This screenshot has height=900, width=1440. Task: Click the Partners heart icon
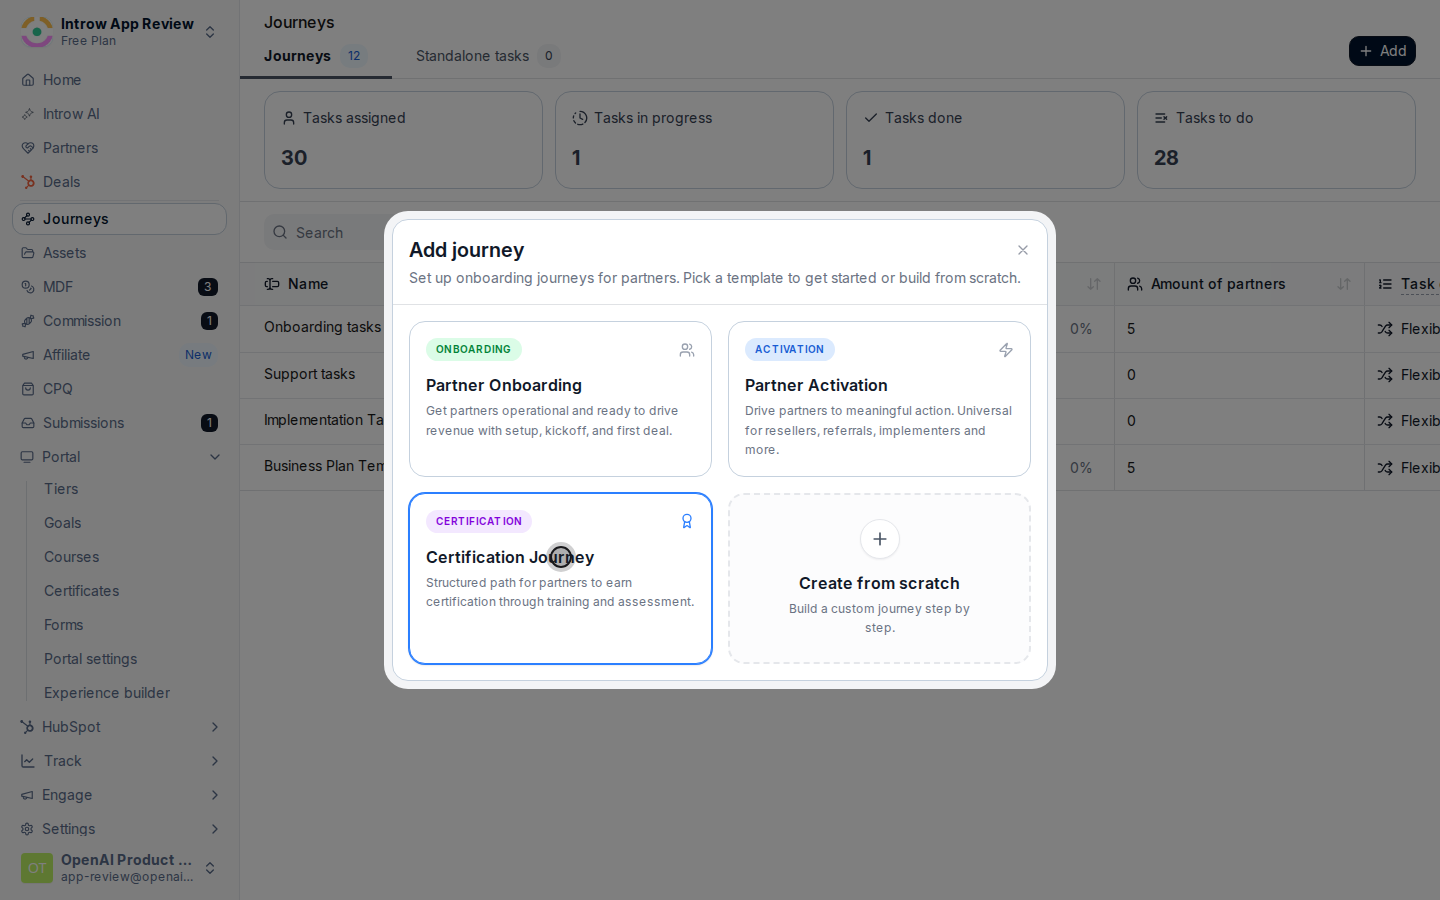point(28,148)
